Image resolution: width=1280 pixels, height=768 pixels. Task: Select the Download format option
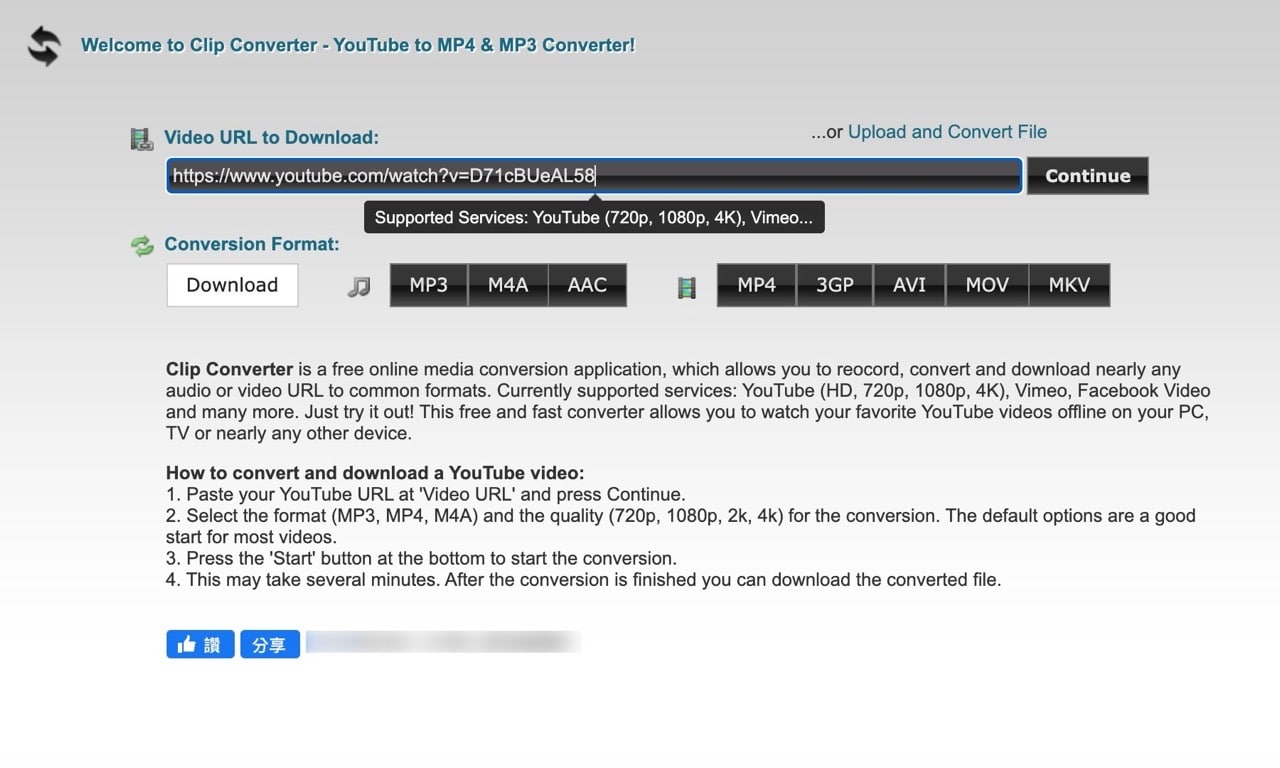point(232,285)
